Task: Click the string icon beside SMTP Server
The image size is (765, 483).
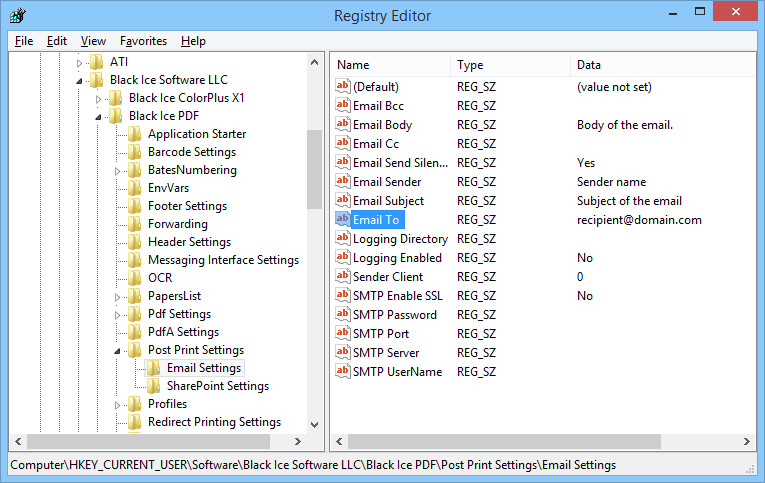Action: click(342, 353)
